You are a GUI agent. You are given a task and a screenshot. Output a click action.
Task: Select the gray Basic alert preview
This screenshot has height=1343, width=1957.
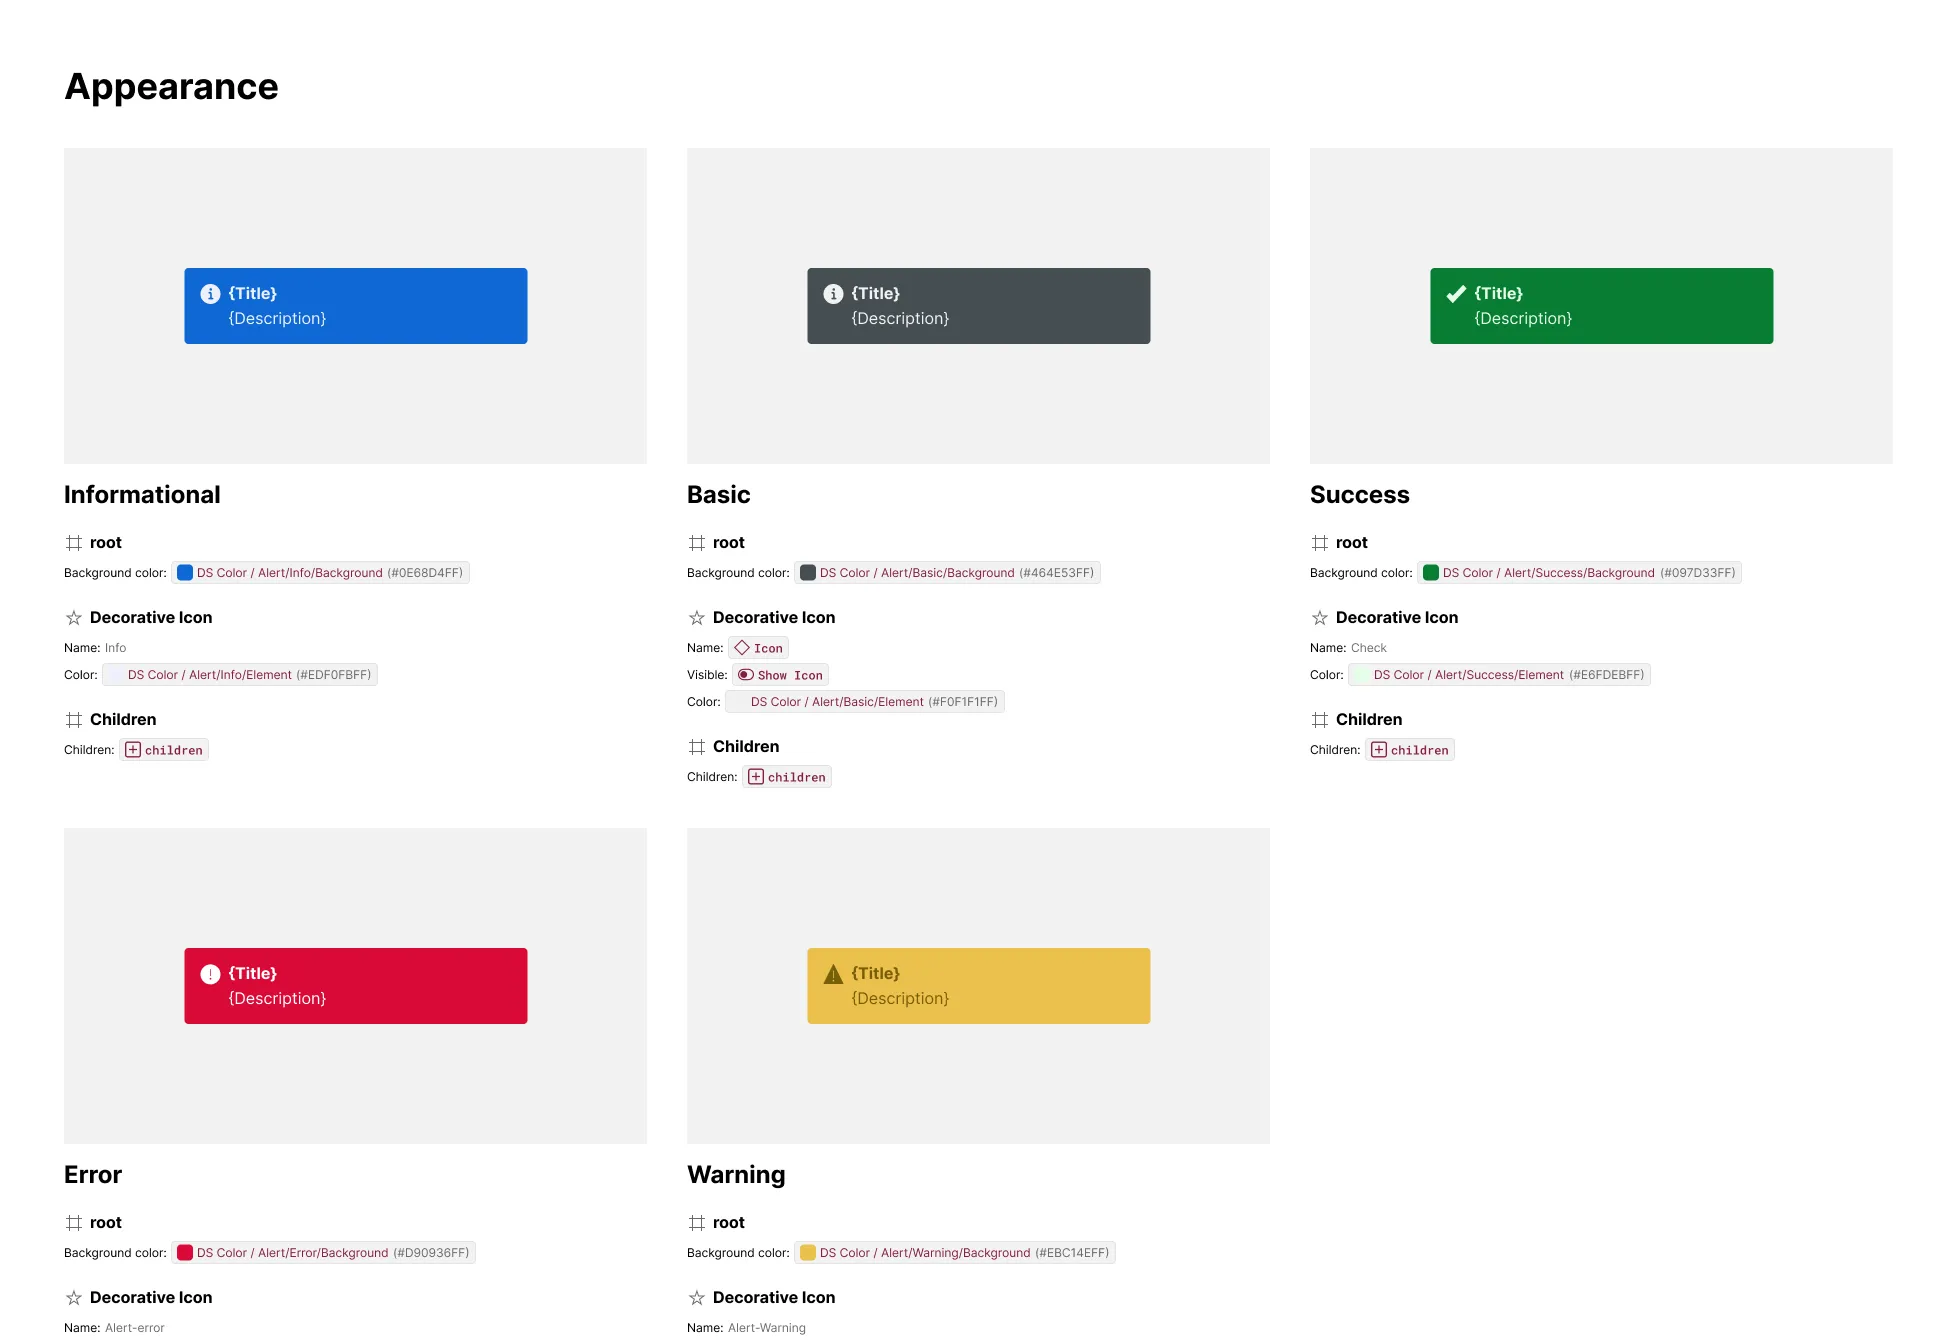[979, 306]
